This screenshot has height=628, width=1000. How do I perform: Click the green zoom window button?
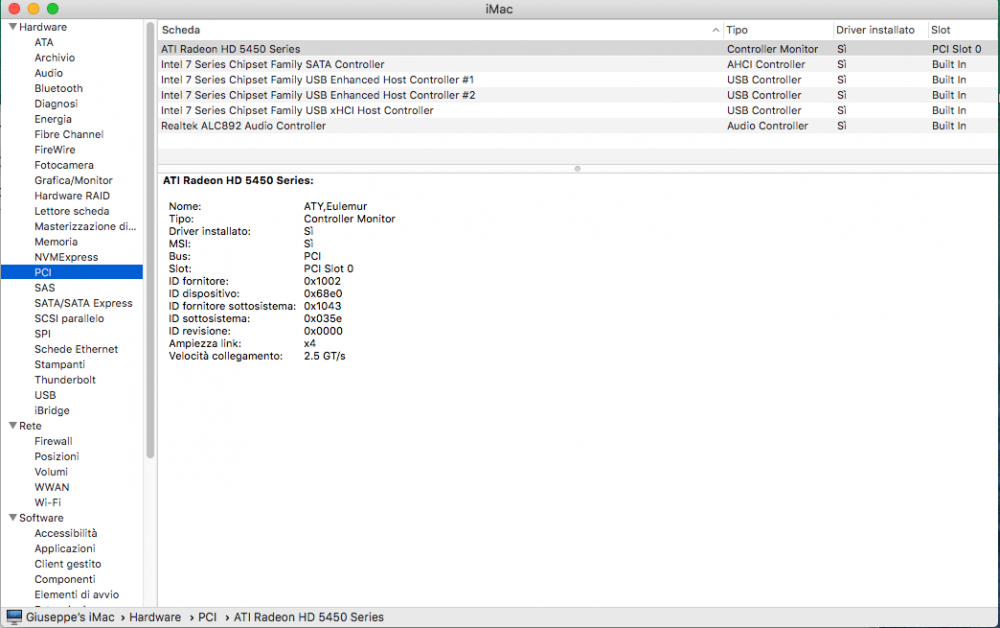tap(53, 8)
